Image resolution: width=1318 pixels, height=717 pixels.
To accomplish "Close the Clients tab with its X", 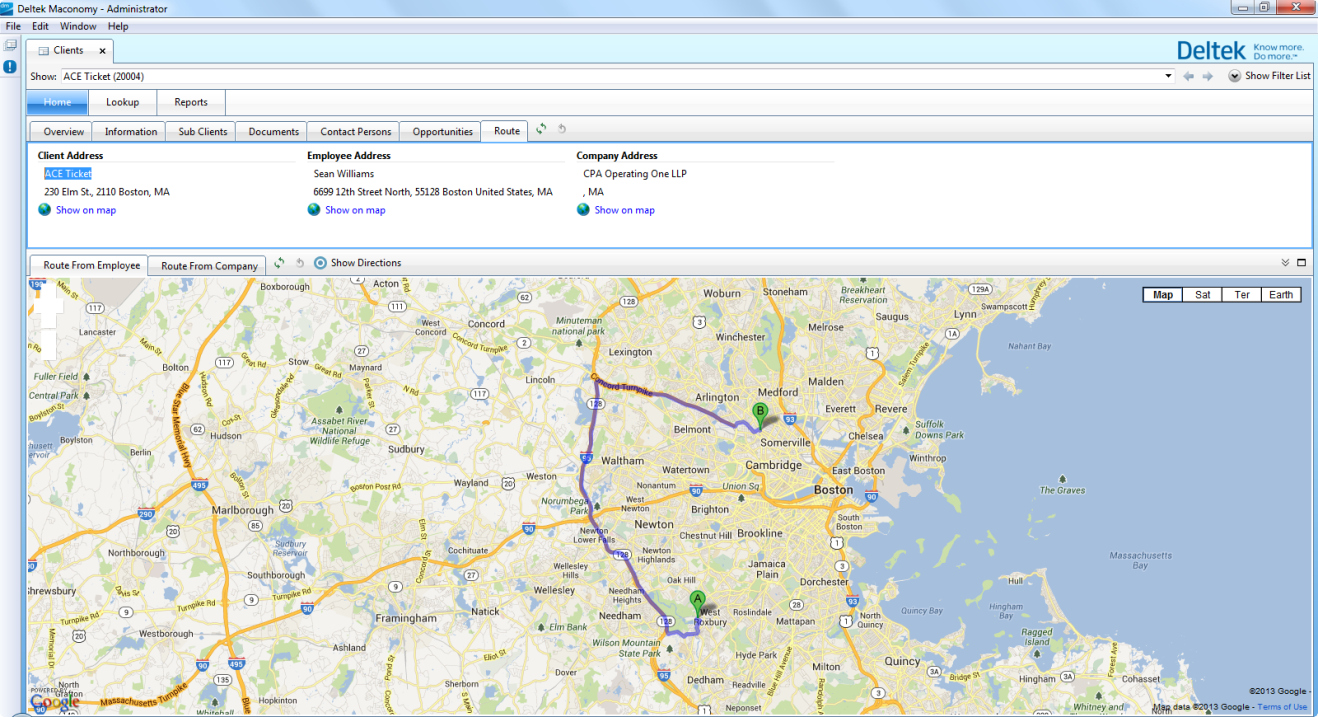I will 103,50.
